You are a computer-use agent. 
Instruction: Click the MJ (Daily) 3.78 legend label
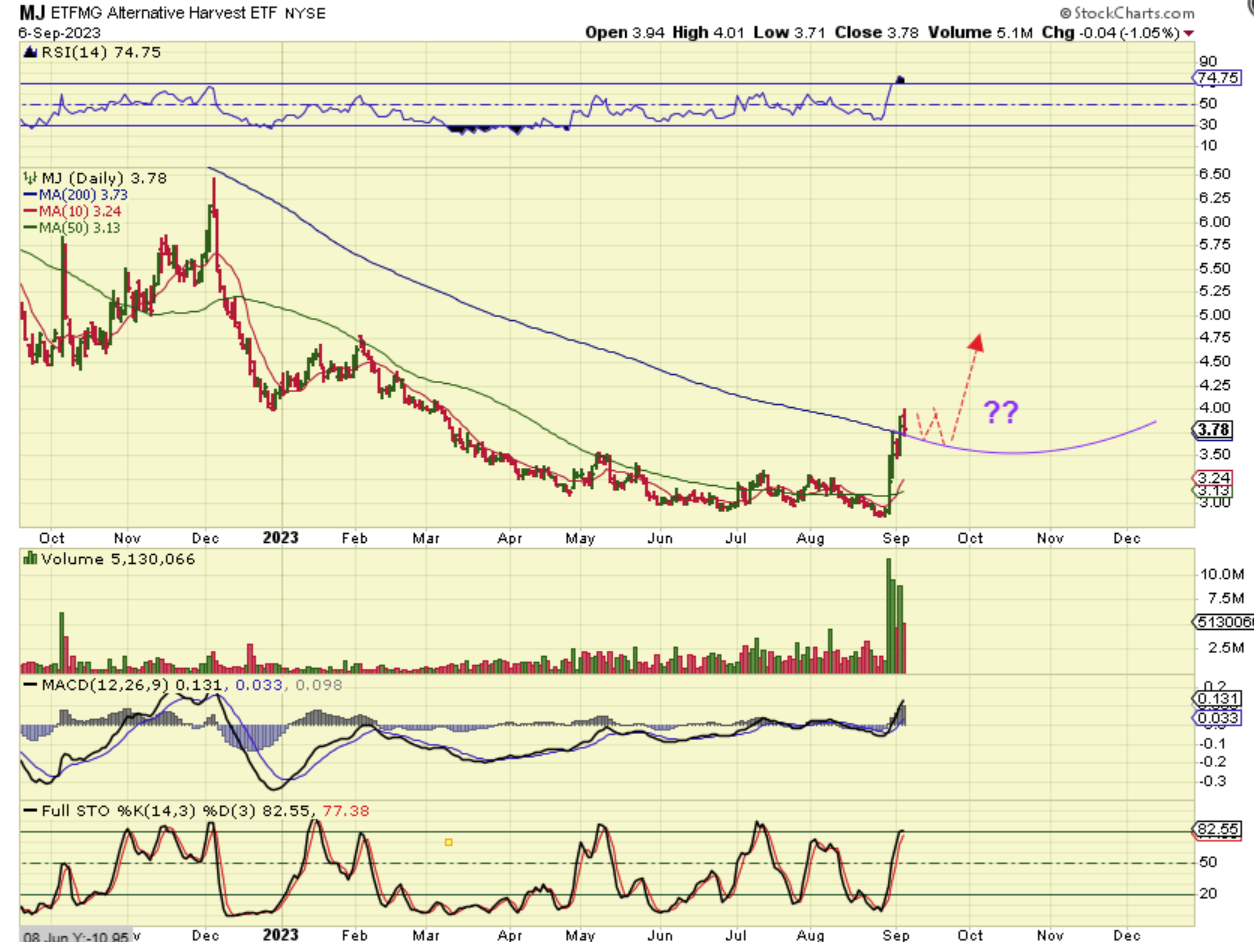pos(102,178)
